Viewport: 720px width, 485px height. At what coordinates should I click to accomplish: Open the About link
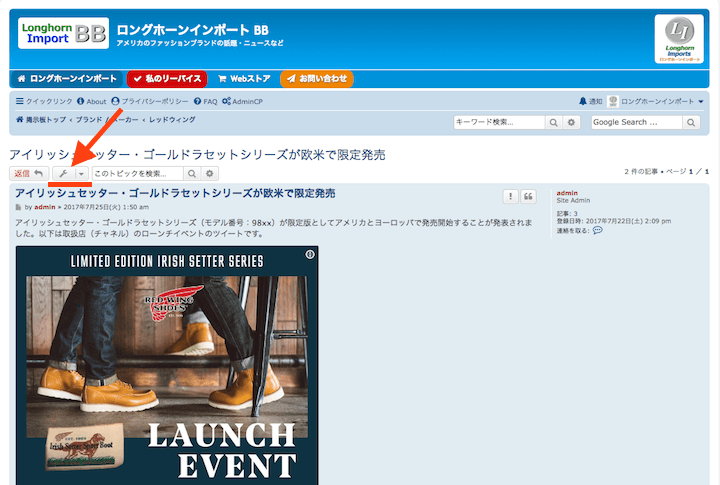(x=91, y=102)
